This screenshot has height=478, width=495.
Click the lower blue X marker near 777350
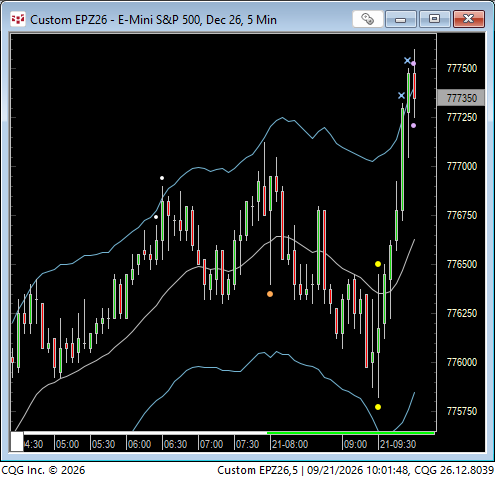tap(401, 96)
